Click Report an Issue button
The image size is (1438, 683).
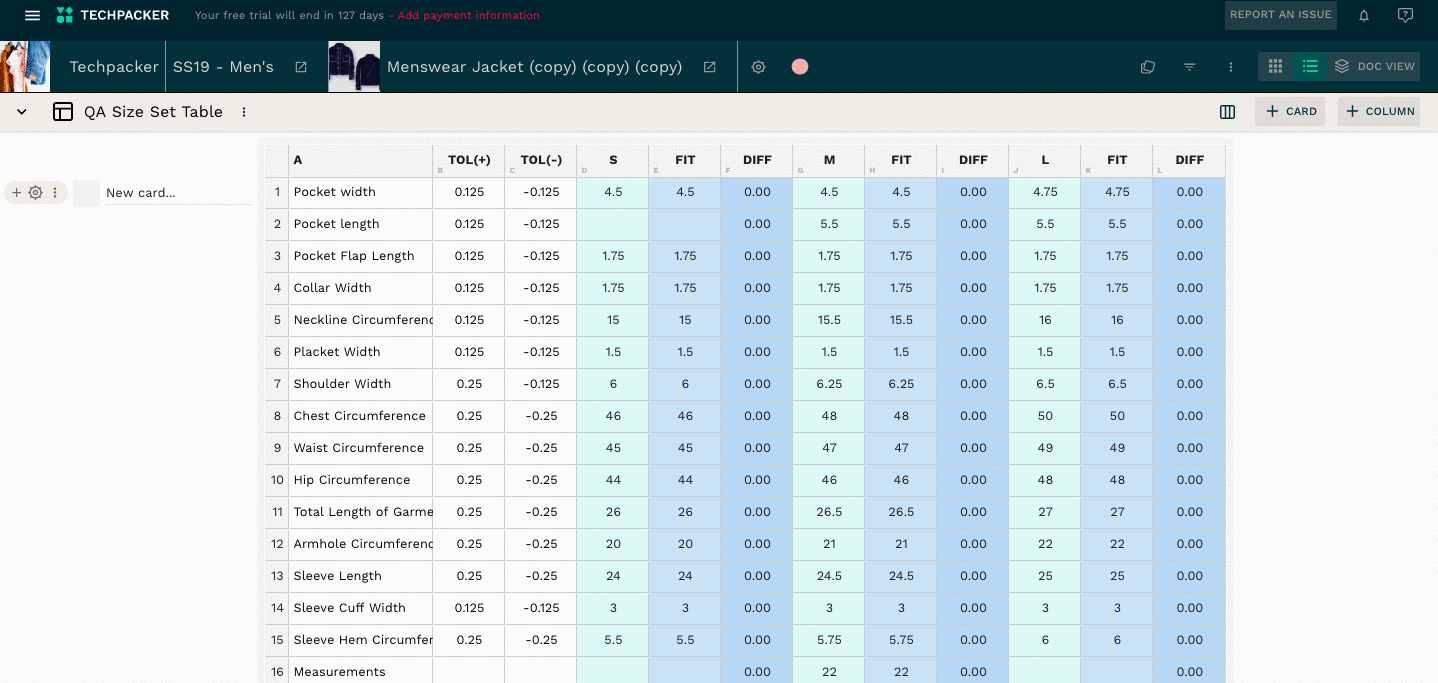(1281, 15)
